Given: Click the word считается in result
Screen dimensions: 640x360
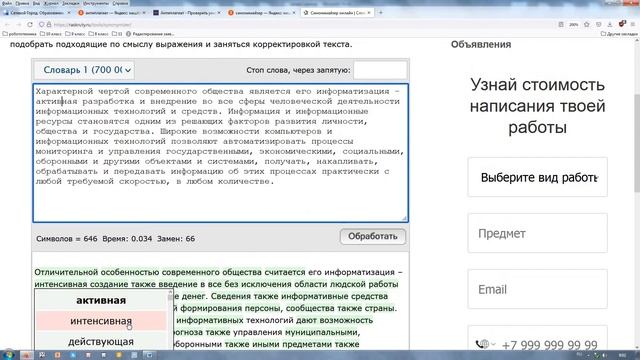Looking at the screenshot, I should click(284, 272).
